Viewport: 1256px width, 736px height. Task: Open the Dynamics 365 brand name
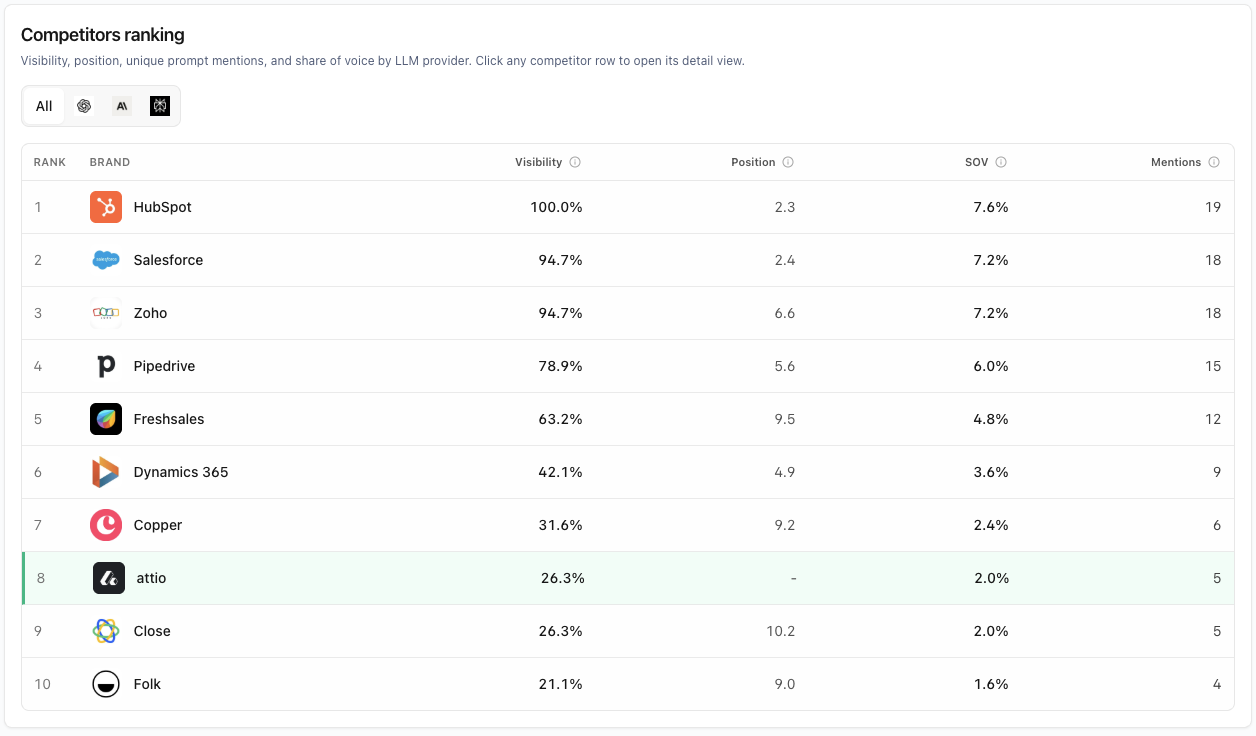click(181, 472)
